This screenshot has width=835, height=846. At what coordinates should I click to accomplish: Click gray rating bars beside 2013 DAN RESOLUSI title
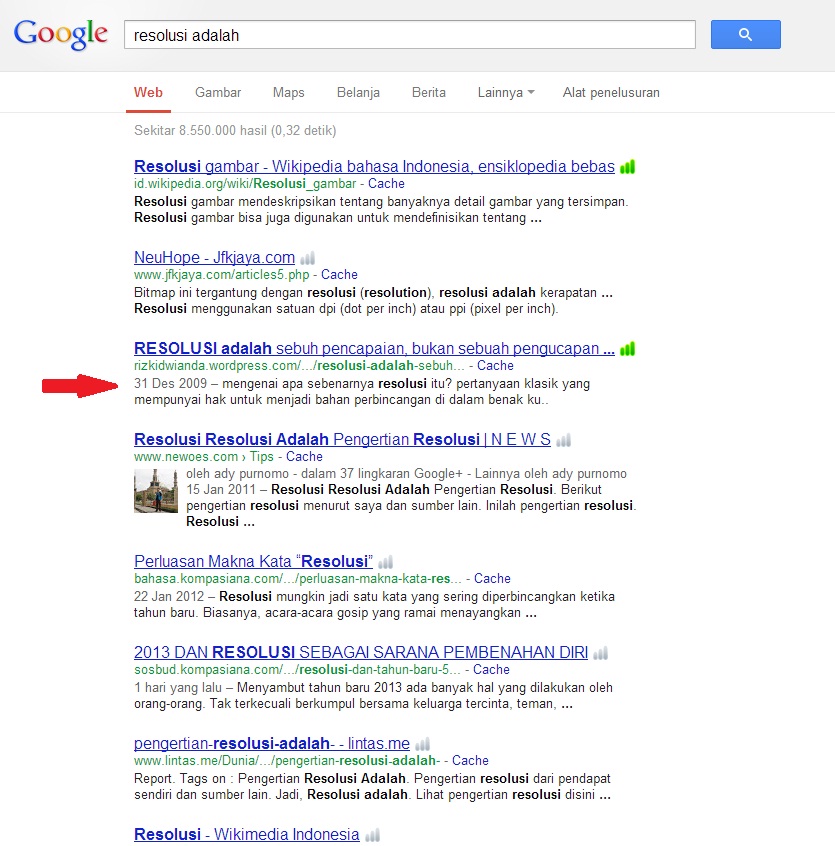(x=600, y=653)
